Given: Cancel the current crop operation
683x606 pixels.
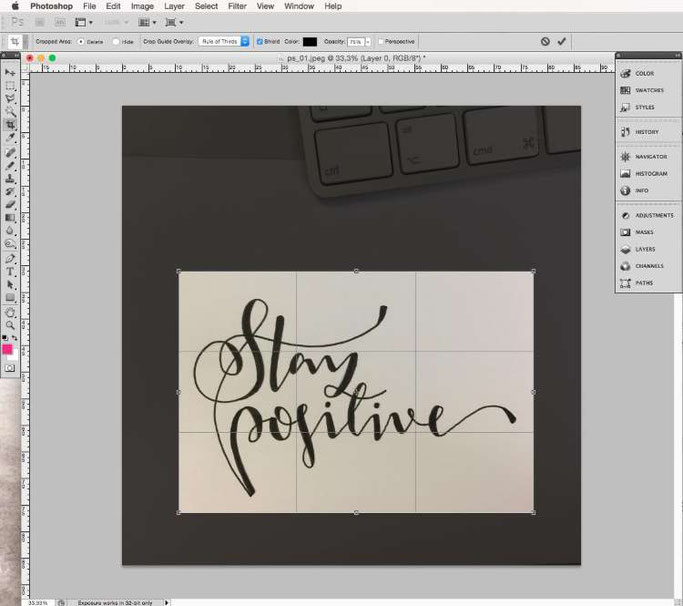Looking at the screenshot, I should pos(545,41).
